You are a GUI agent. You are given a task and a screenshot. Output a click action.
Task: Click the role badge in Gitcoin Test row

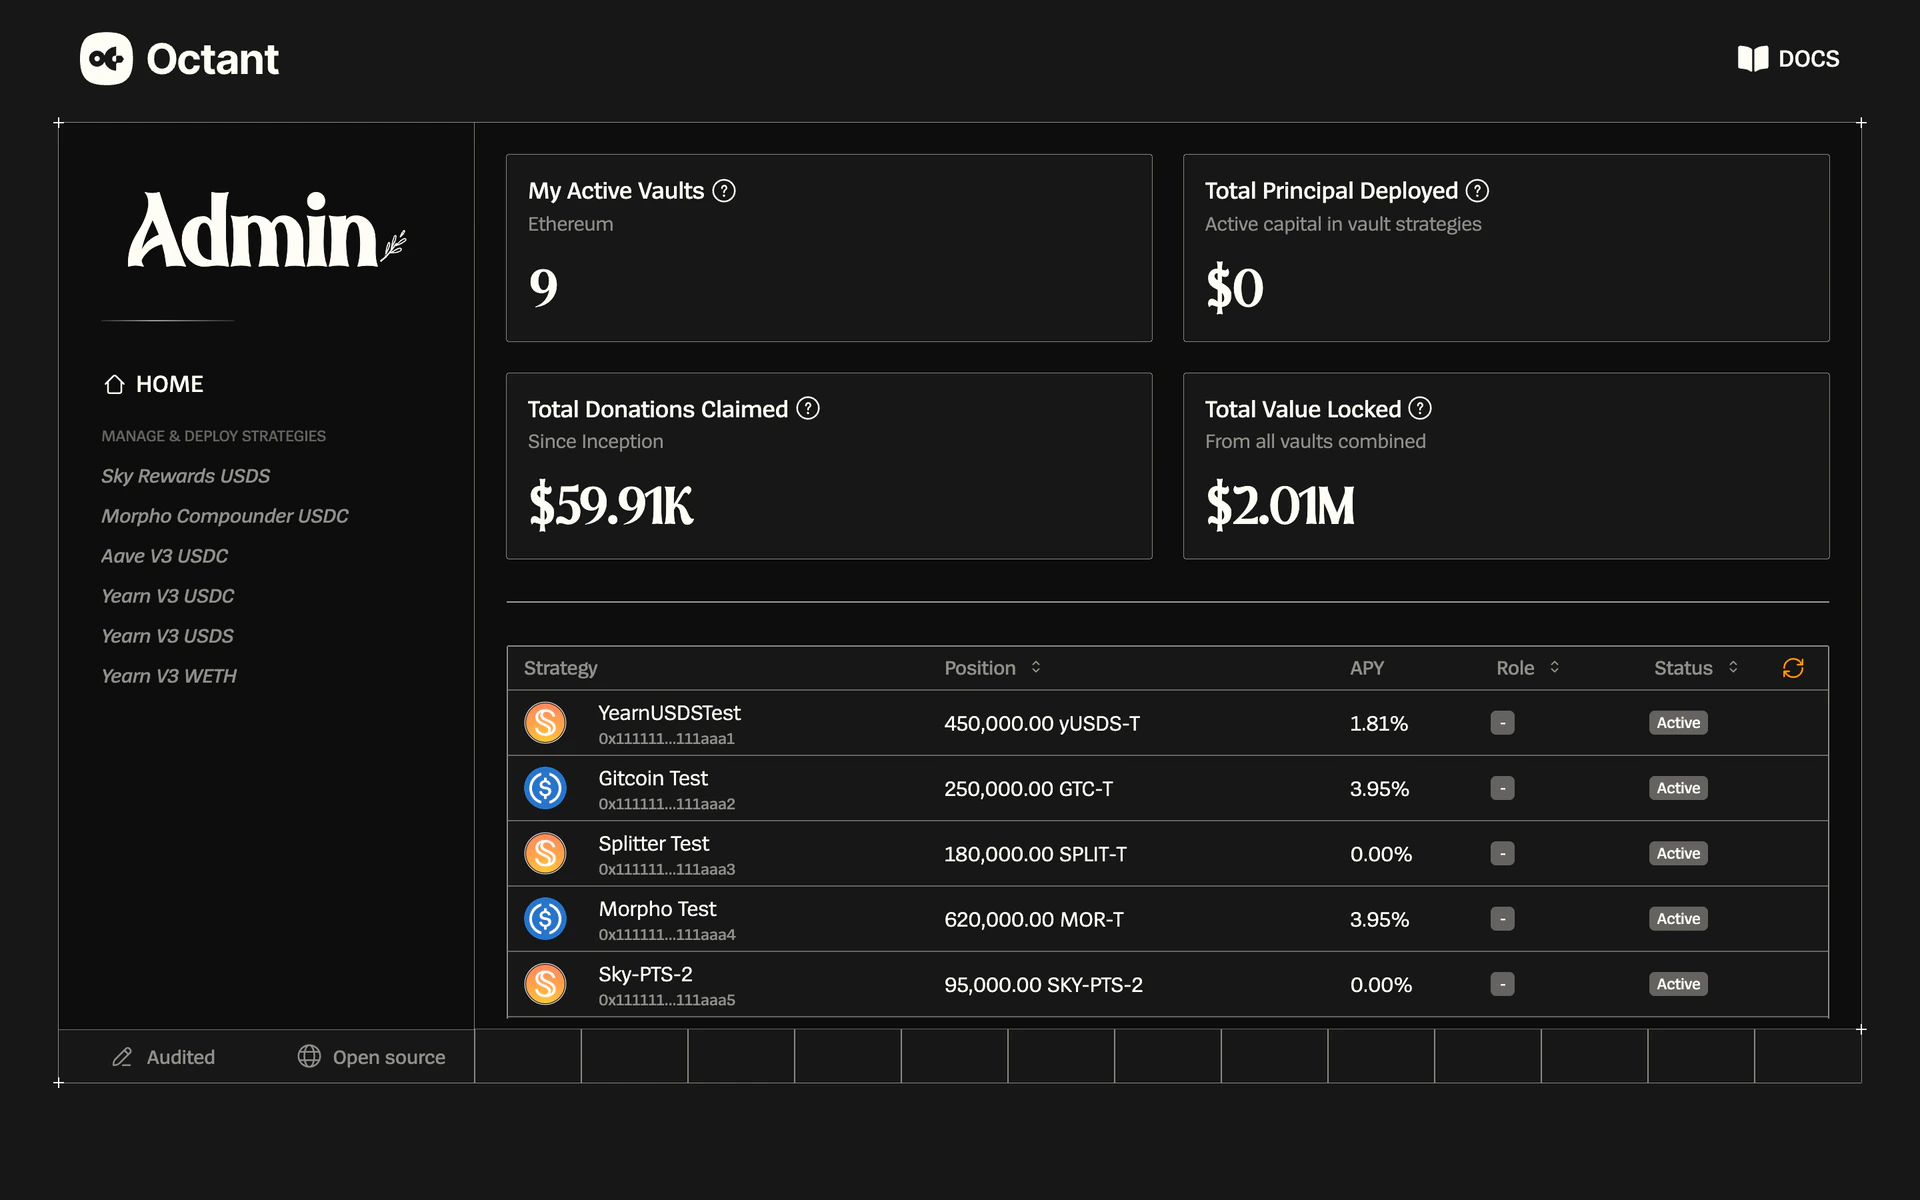point(1502,788)
